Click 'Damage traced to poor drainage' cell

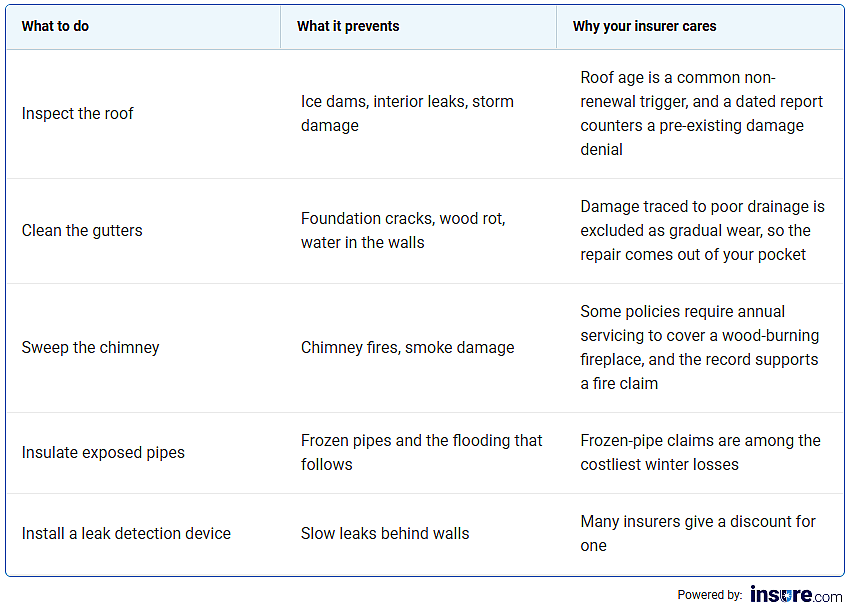702,231
